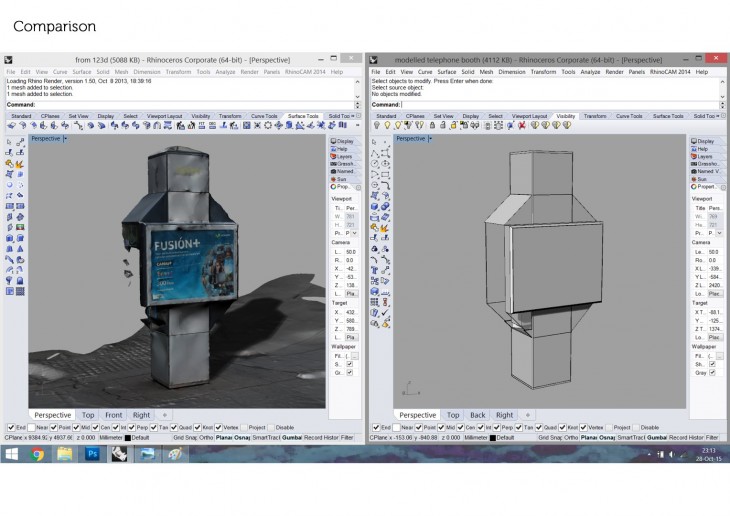Switch to the Back viewport tab
This screenshot has height=516, width=730.
pyautogui.click(x=478, y=415)
